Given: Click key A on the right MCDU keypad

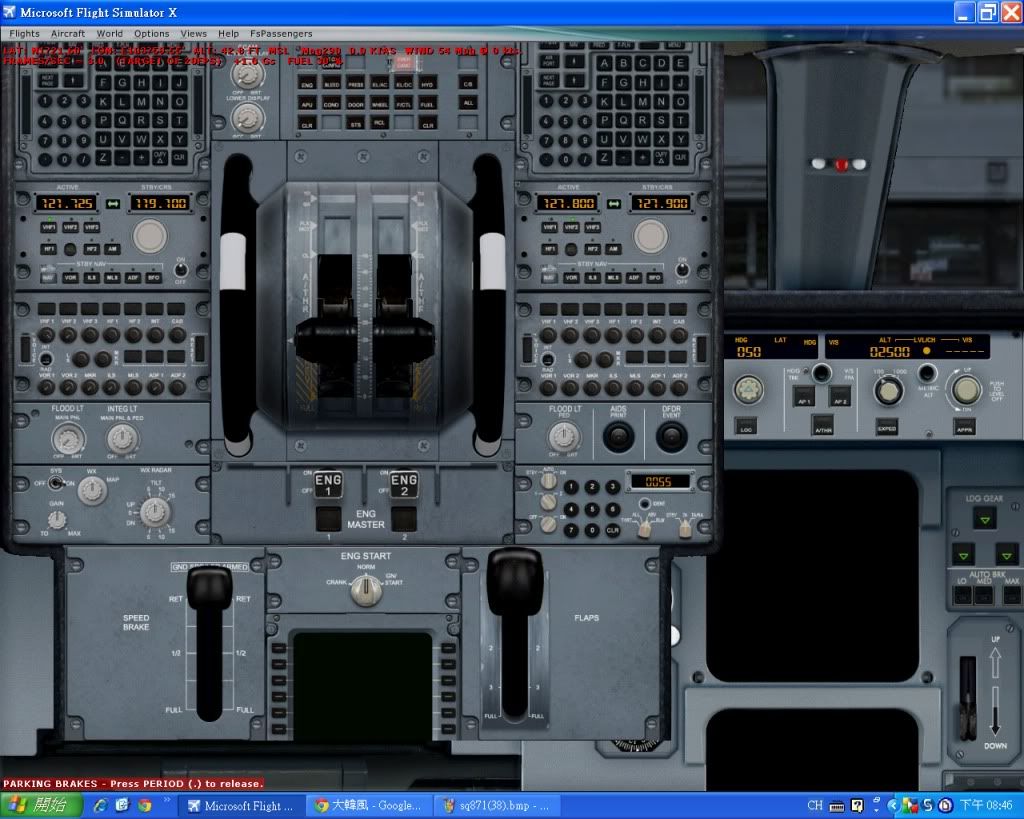Looking at the screenshot, I should point(604,63).
